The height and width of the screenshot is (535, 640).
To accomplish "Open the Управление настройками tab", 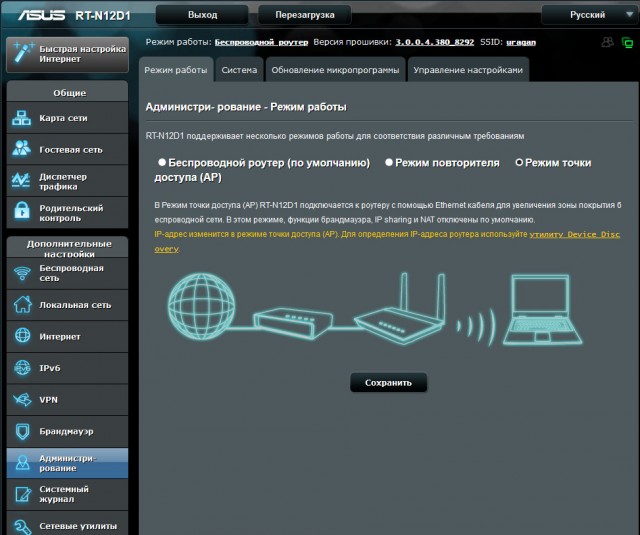I will [468, 70].
